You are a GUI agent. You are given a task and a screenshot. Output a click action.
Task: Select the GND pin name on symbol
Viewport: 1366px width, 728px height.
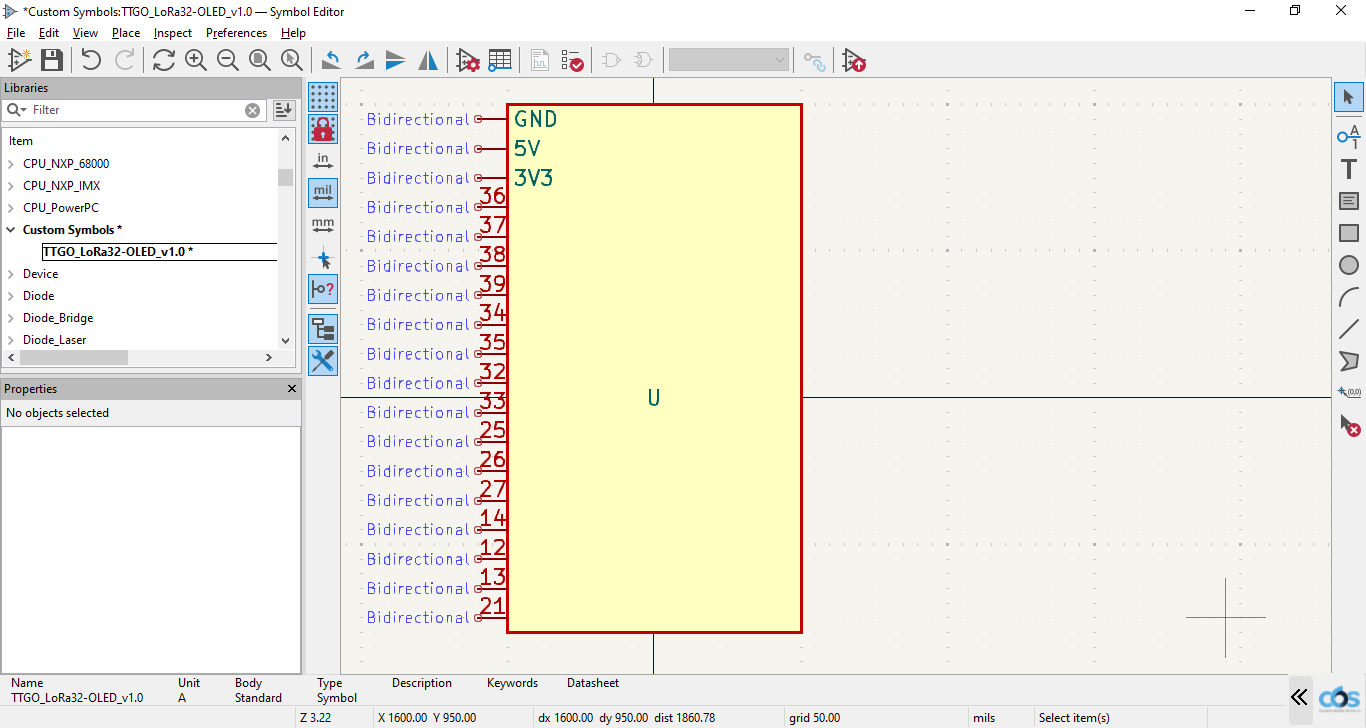coord(536,120)
